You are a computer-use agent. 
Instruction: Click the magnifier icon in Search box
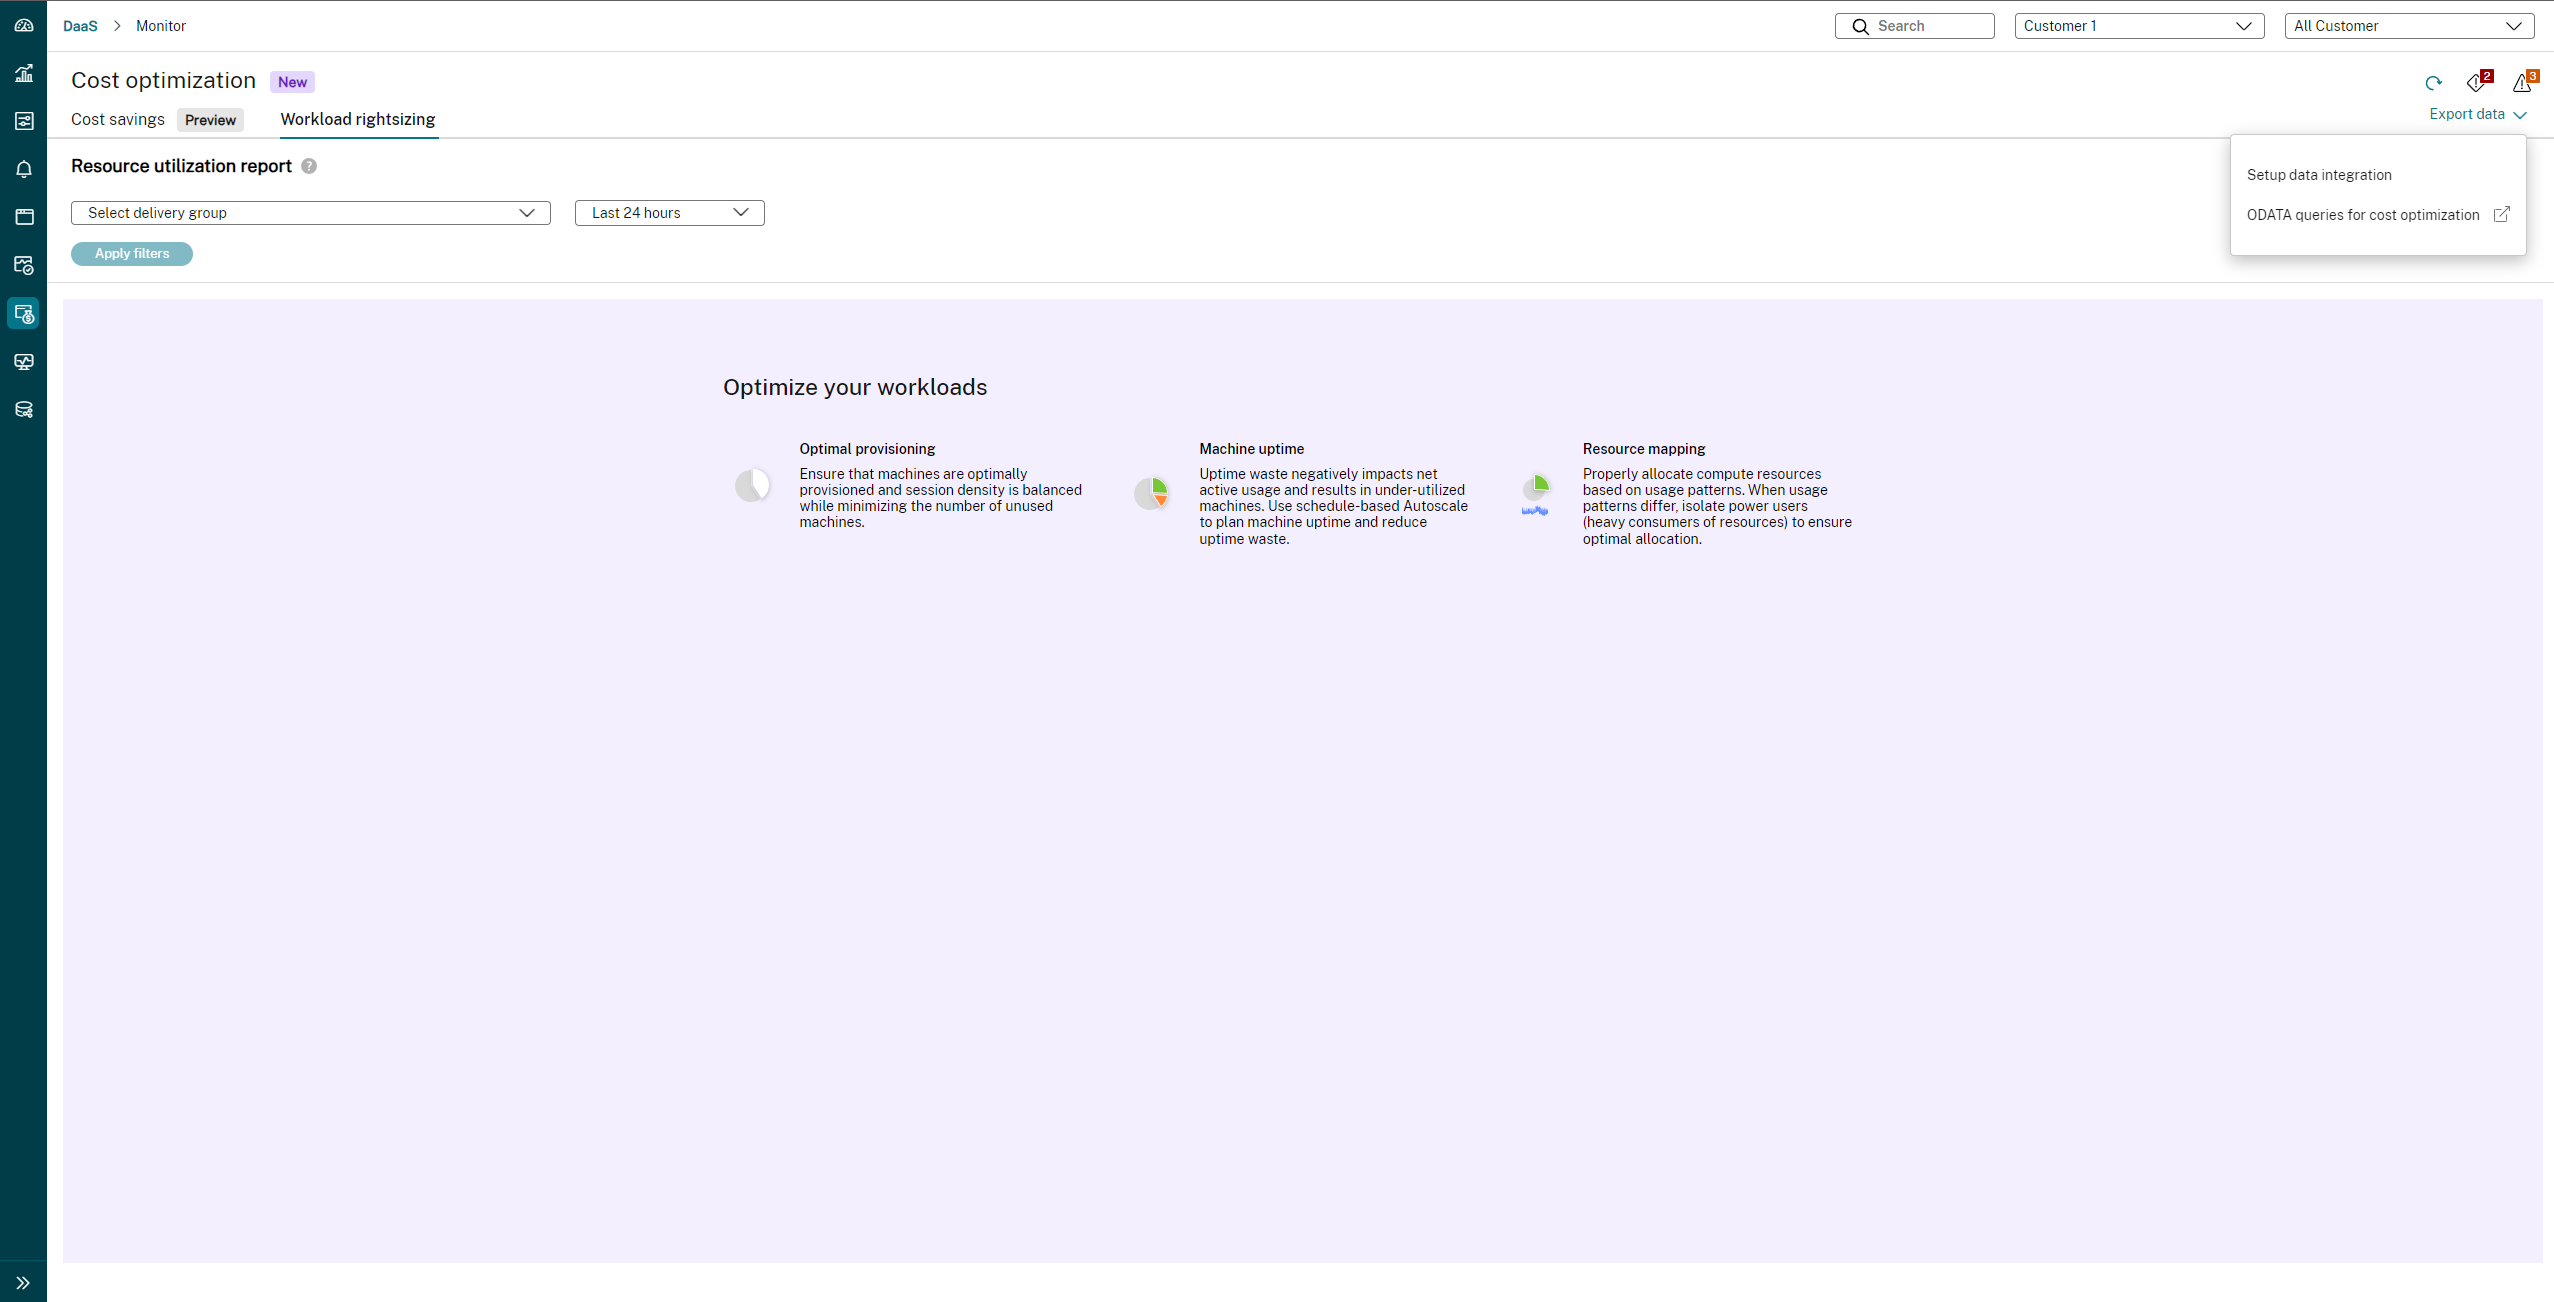coord(1860,26)
